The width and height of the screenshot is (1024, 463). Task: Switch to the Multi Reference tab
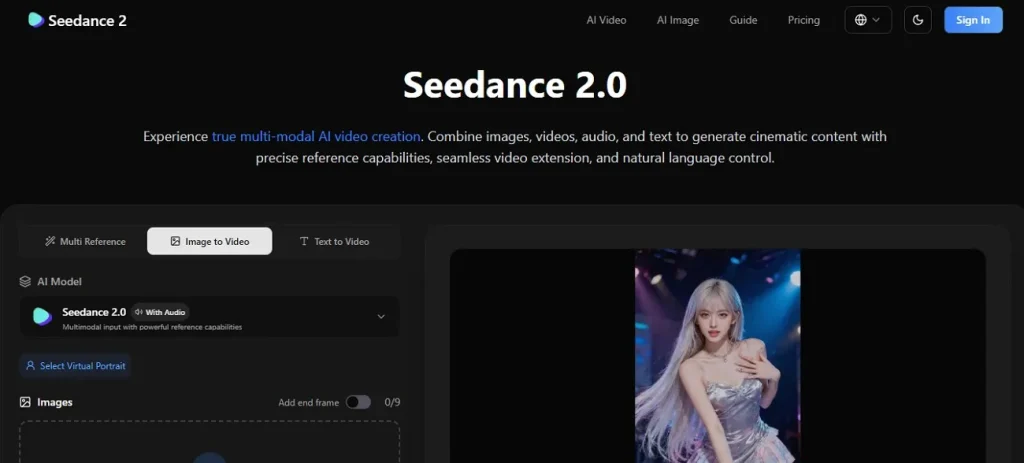click(85, 242)
